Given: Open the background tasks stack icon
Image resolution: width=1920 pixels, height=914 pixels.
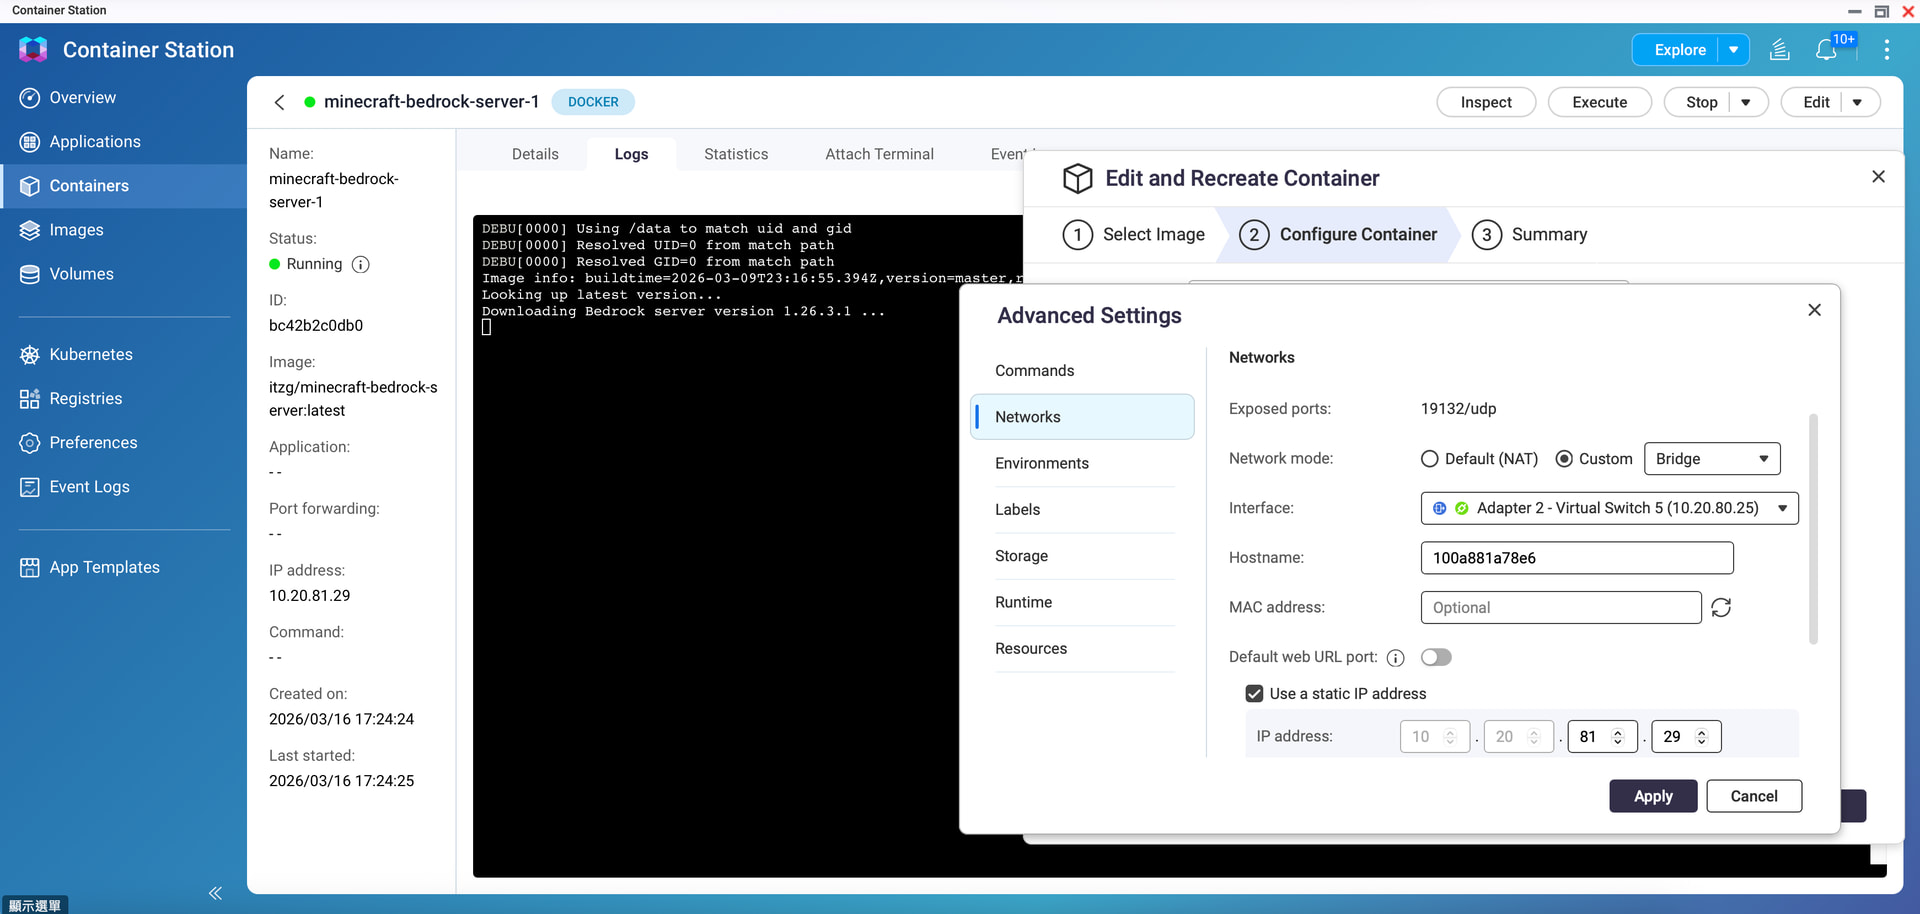Looking at the screenshot, I should (x=1780, y=50).
